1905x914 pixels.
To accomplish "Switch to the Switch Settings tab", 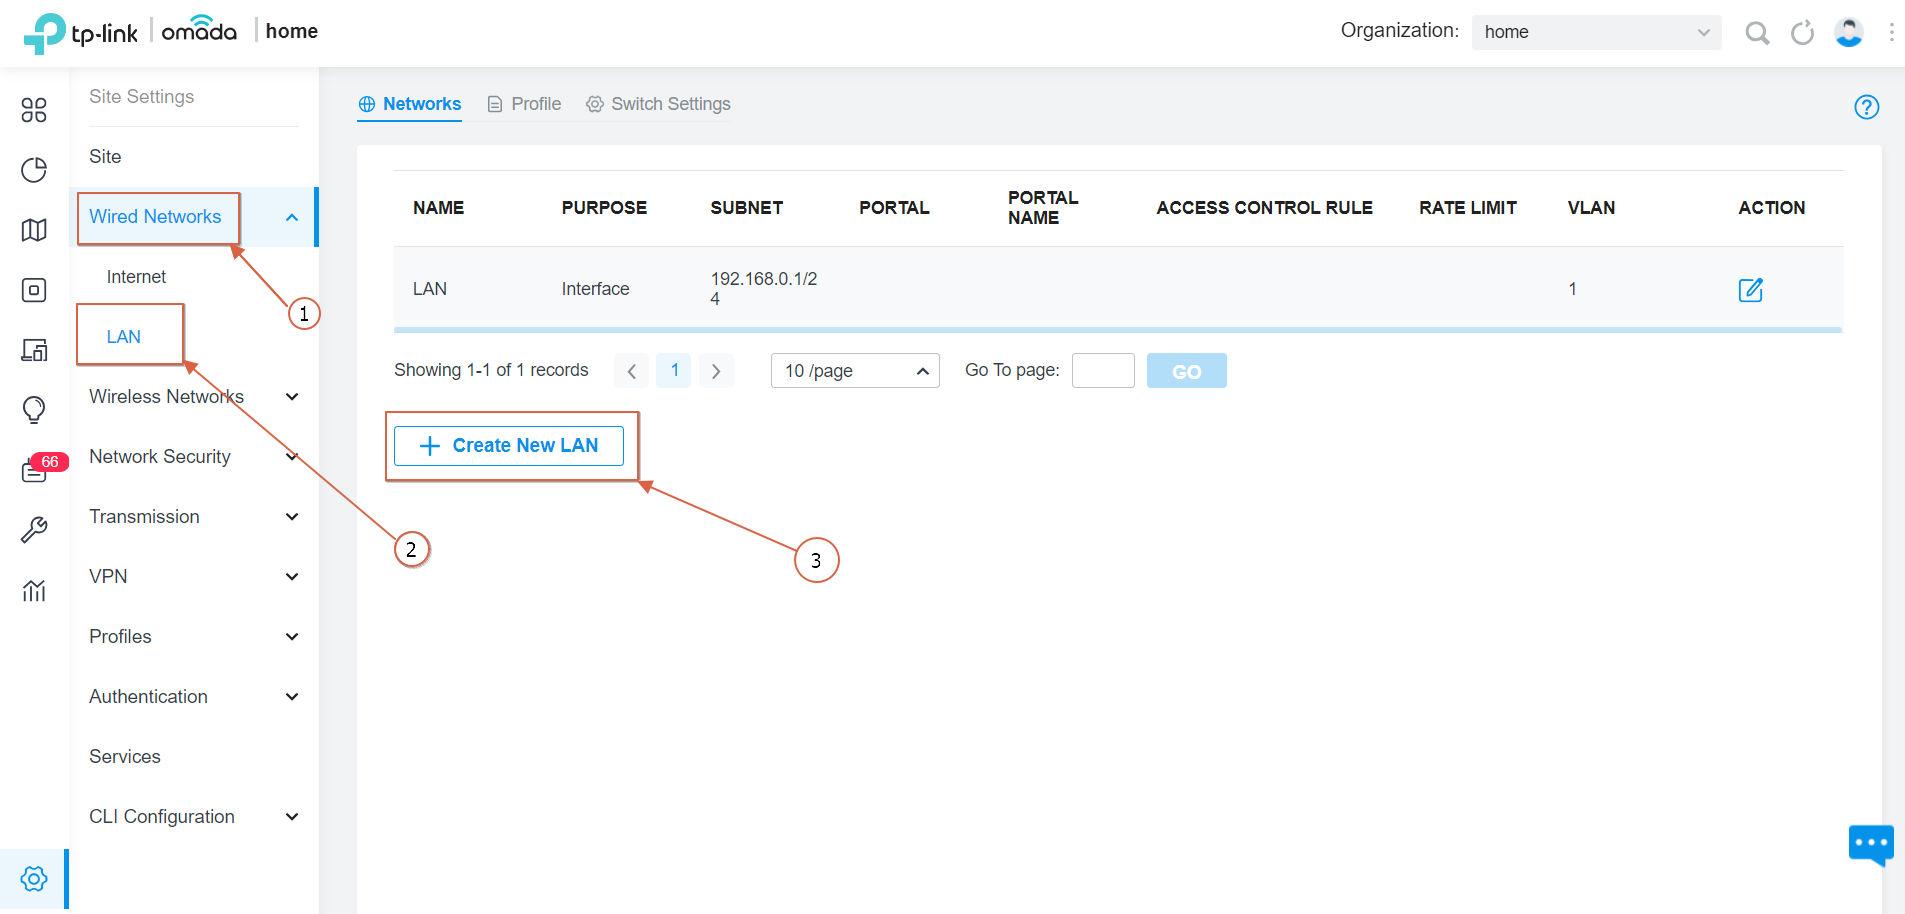I will [658, 104].
